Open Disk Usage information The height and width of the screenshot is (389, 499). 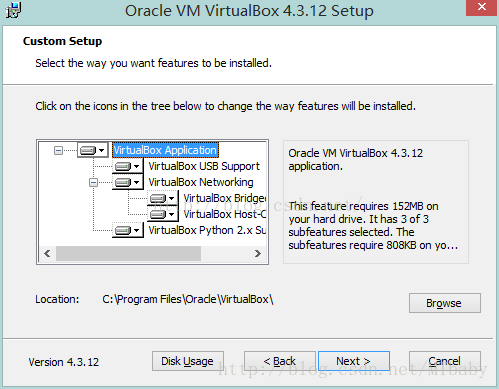coord(188,361)
